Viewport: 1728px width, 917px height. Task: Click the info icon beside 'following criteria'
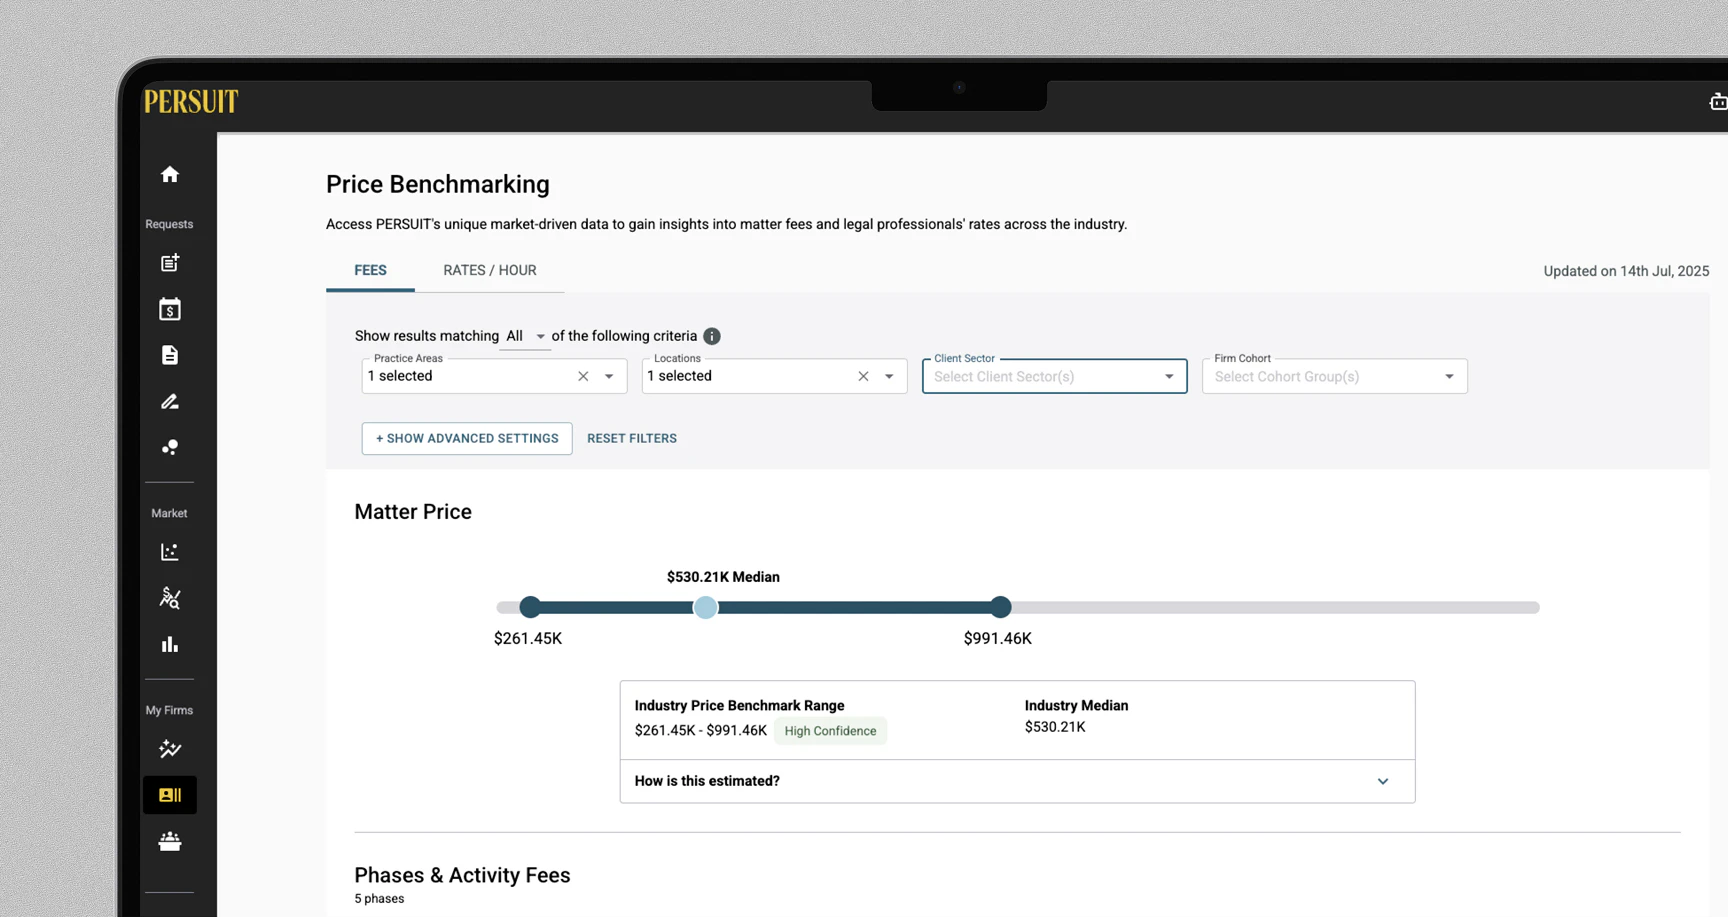pos(712,336)
